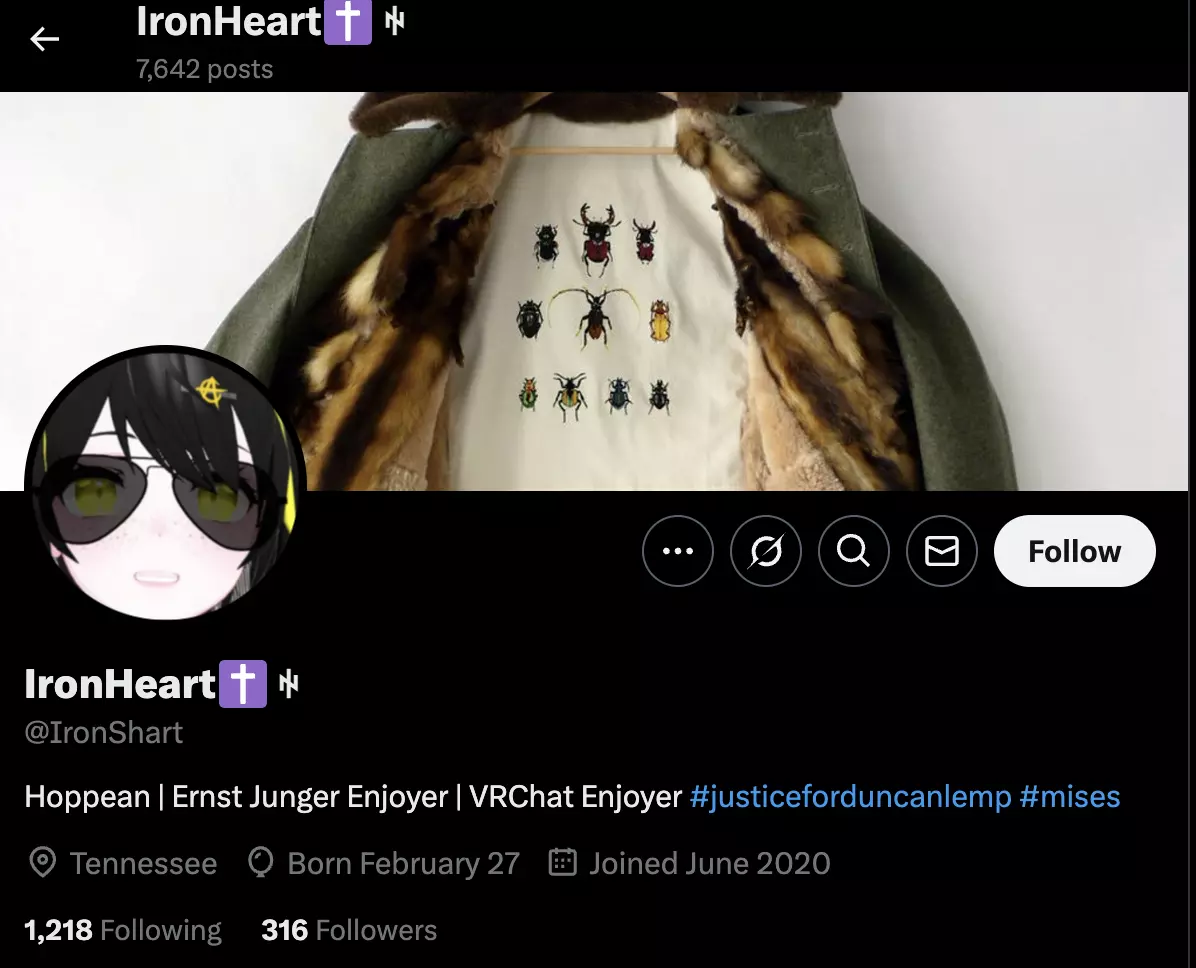Click the 7,642 posts count text
1196x968 pixels.
[204, 69]
